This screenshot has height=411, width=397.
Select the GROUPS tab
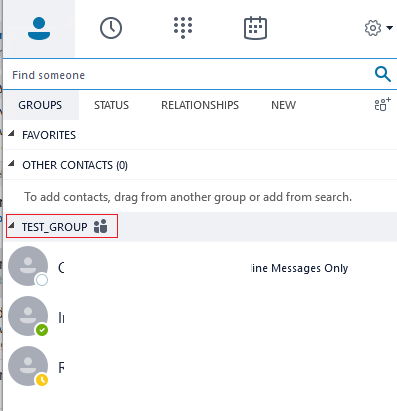click(40, 105)
